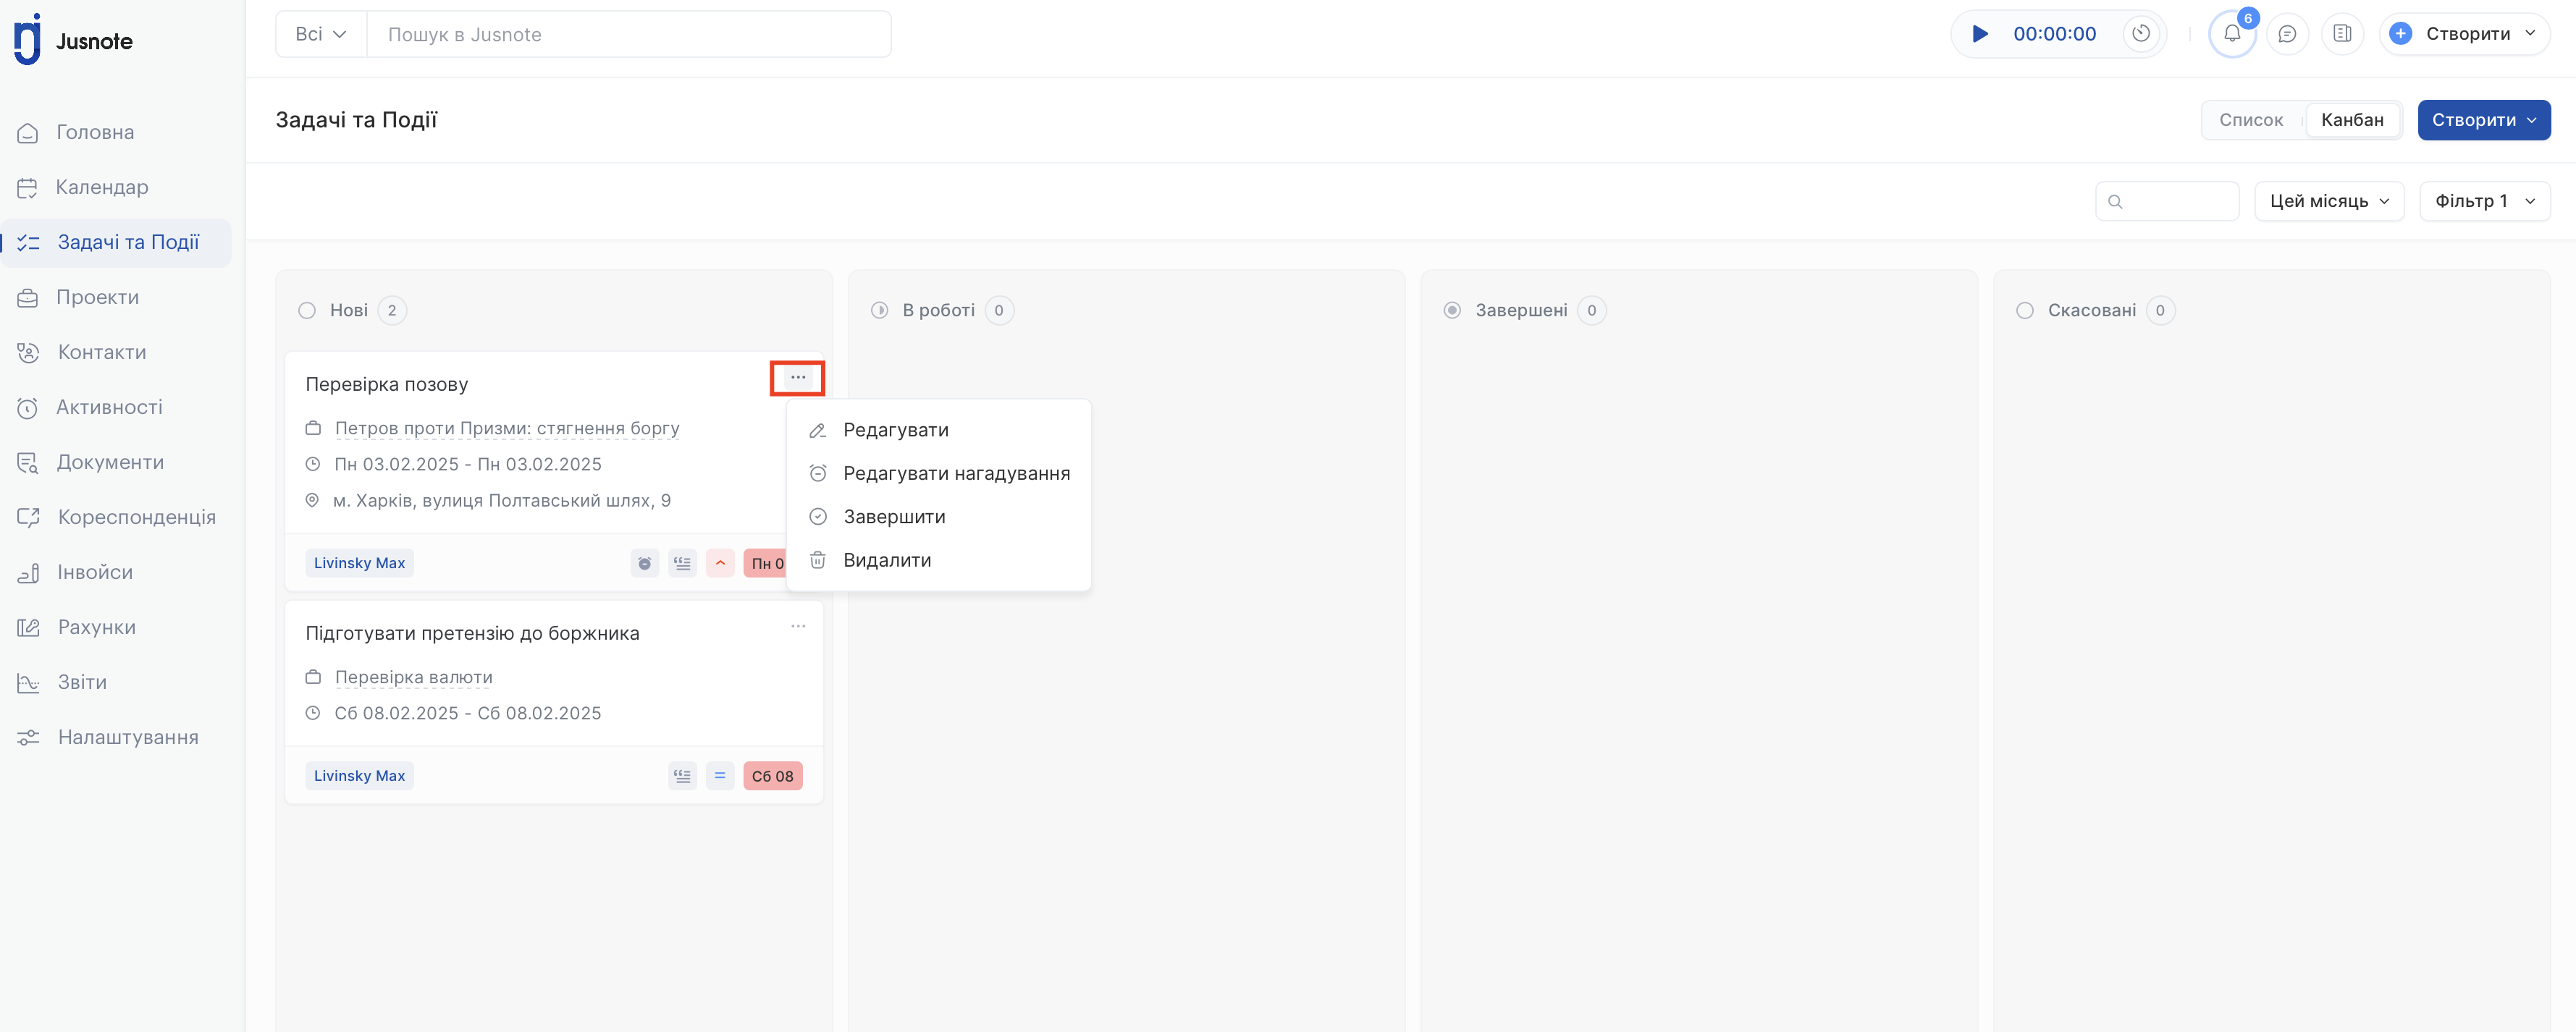This screenshot has height=1032, width=2576.
Task: Open the chat messages icon
Action: pyautogui.click(x=2287, y=34)
